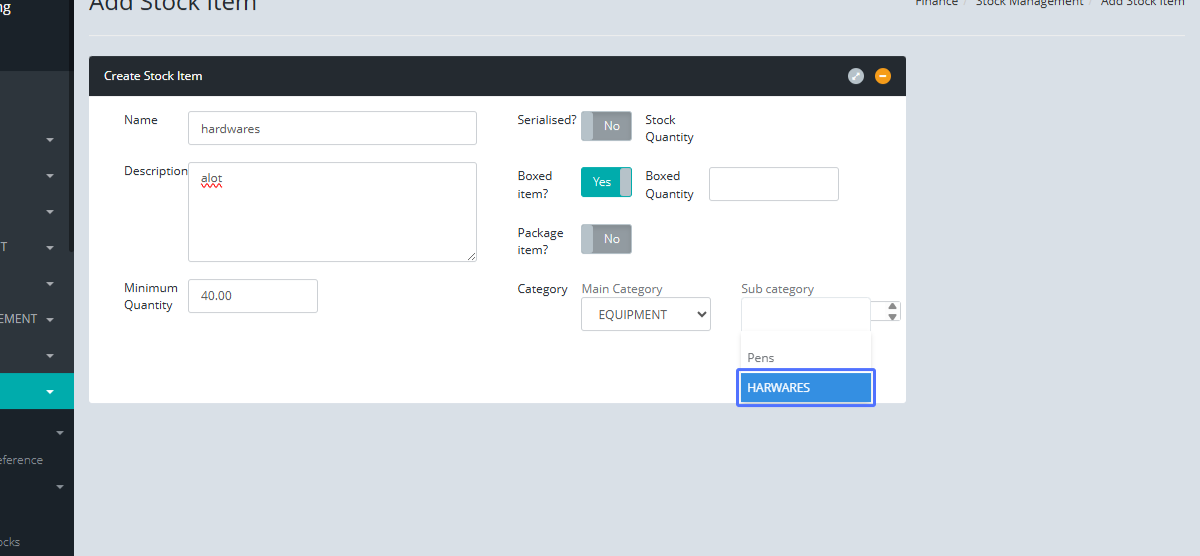The height and width of the screenshot is (556, 1200).
Task: Enable the Package item switch
Action: [x=606, y=239]
